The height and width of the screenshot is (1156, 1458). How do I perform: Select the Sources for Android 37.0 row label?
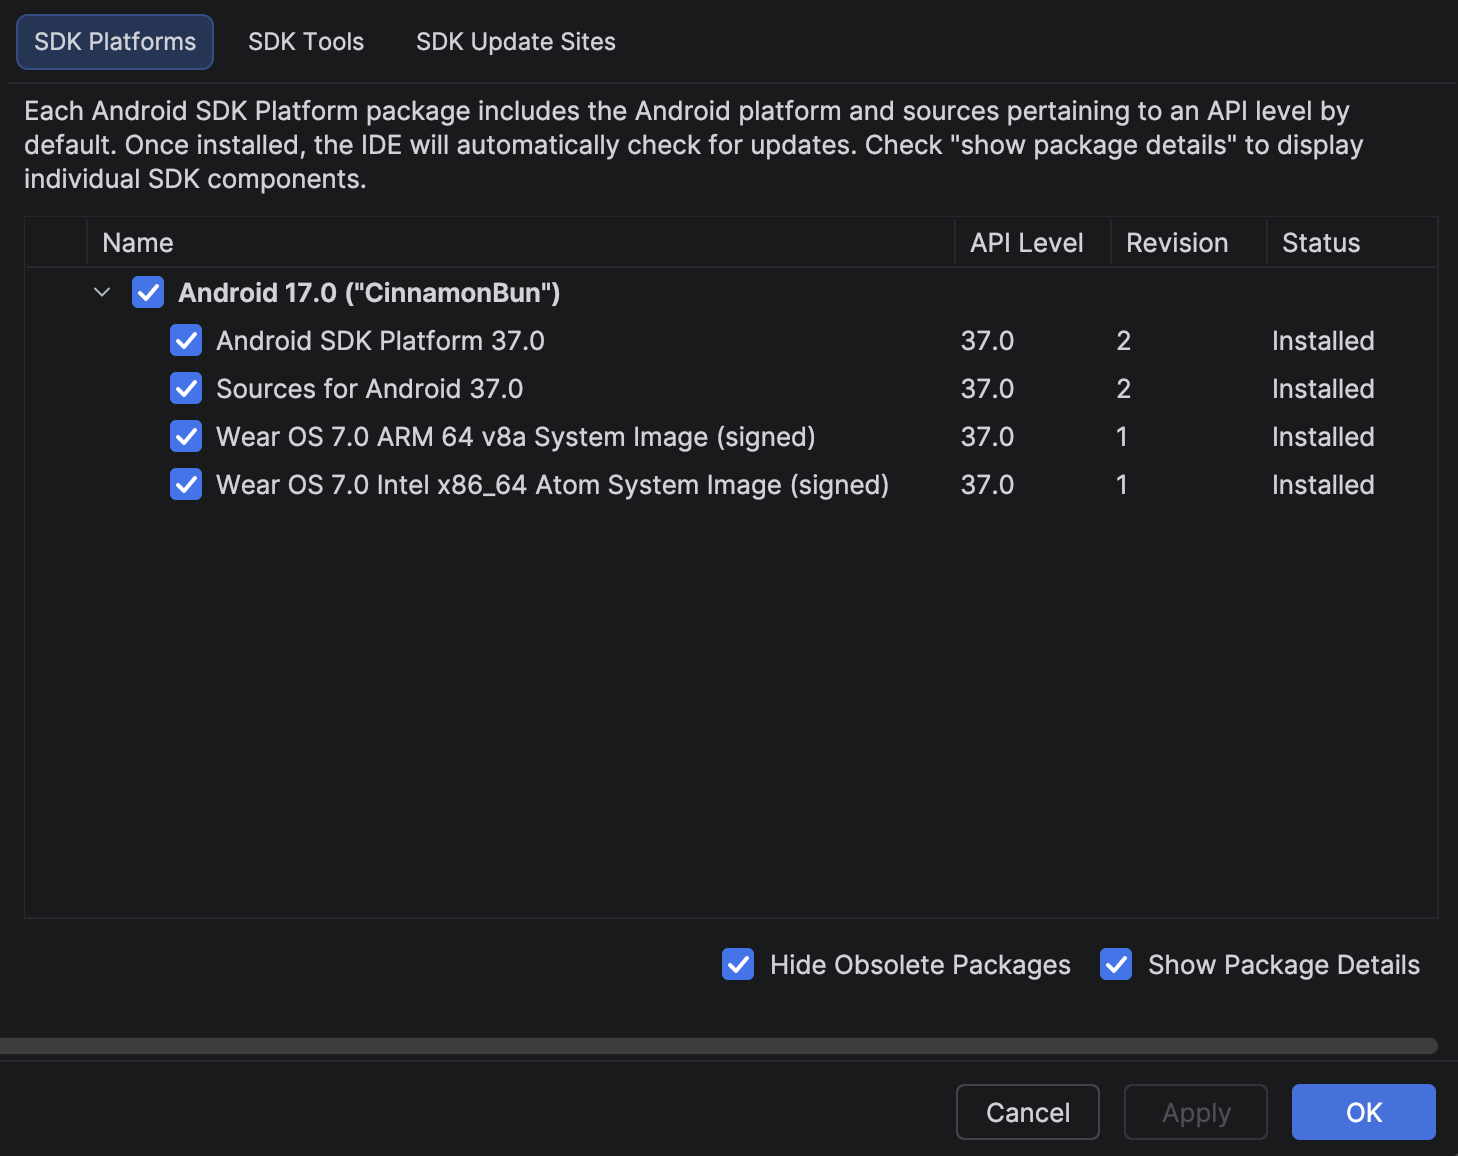tap(370, 388)
